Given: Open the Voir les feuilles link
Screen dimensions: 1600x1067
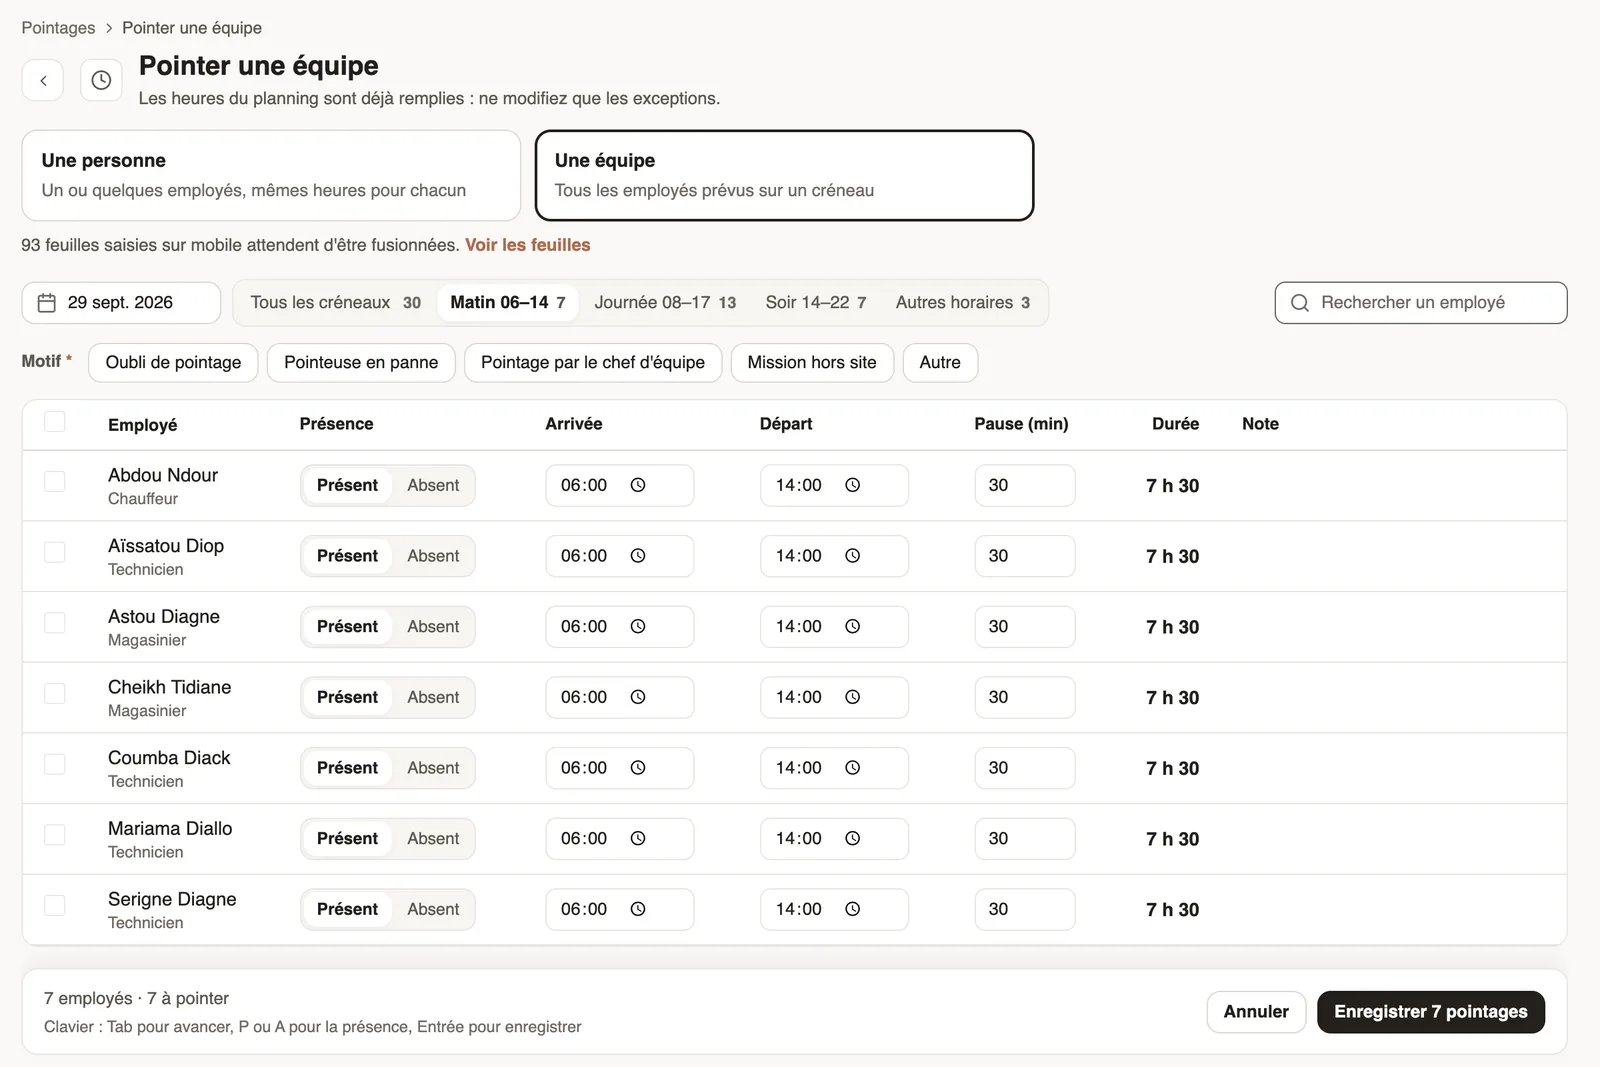Looking at the screenshot, I should click(528, 245).
